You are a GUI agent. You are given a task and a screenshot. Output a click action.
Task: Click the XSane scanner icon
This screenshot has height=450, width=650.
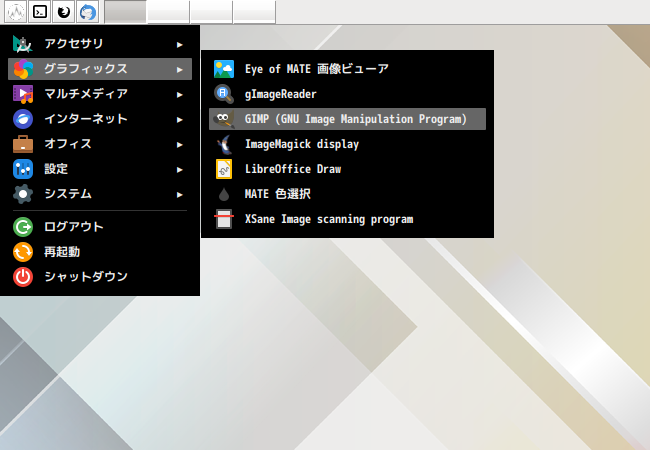point(224,219)
